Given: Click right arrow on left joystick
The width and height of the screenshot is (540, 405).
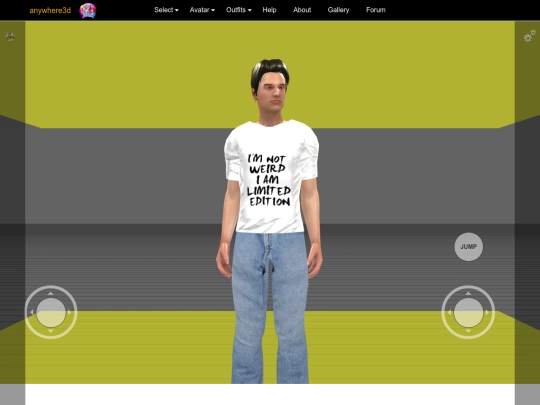Looking at the screenshot, I should [70, 312].
